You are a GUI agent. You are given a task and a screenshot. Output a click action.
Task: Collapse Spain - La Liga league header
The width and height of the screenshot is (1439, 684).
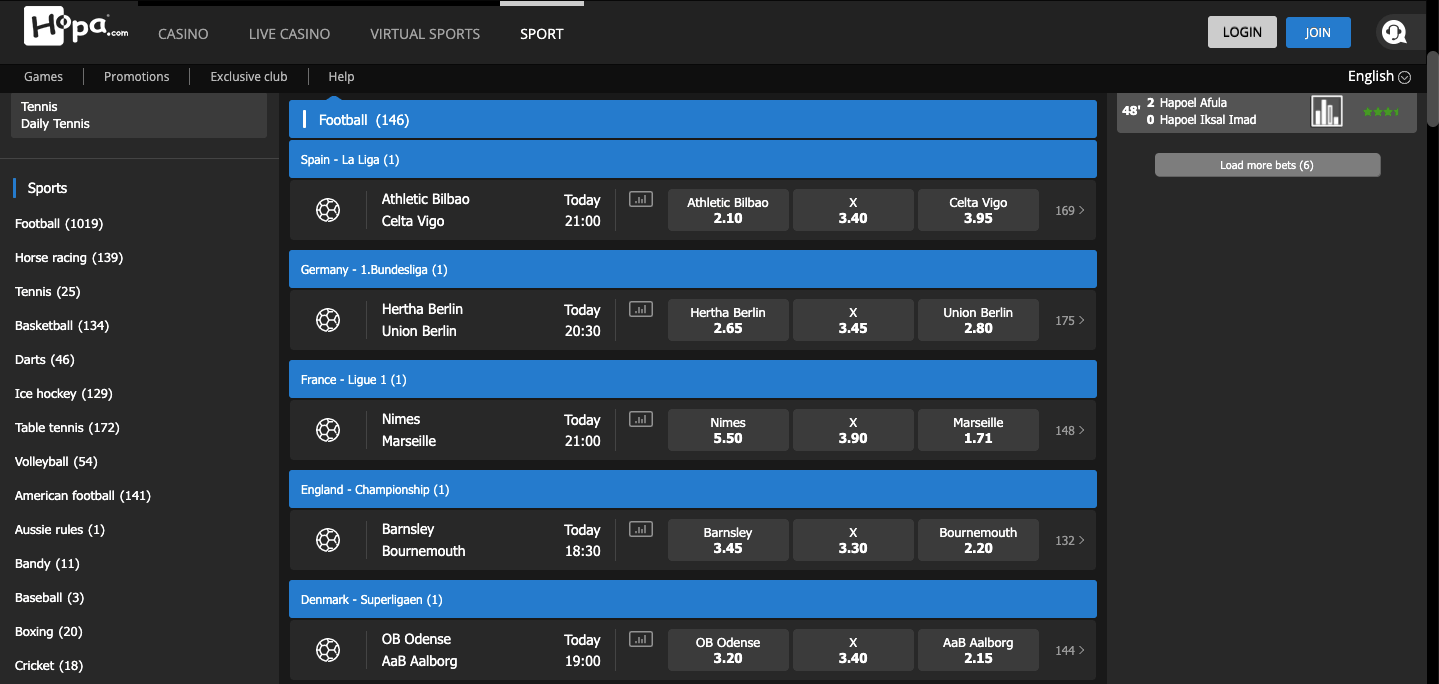[x=693, y=159]
